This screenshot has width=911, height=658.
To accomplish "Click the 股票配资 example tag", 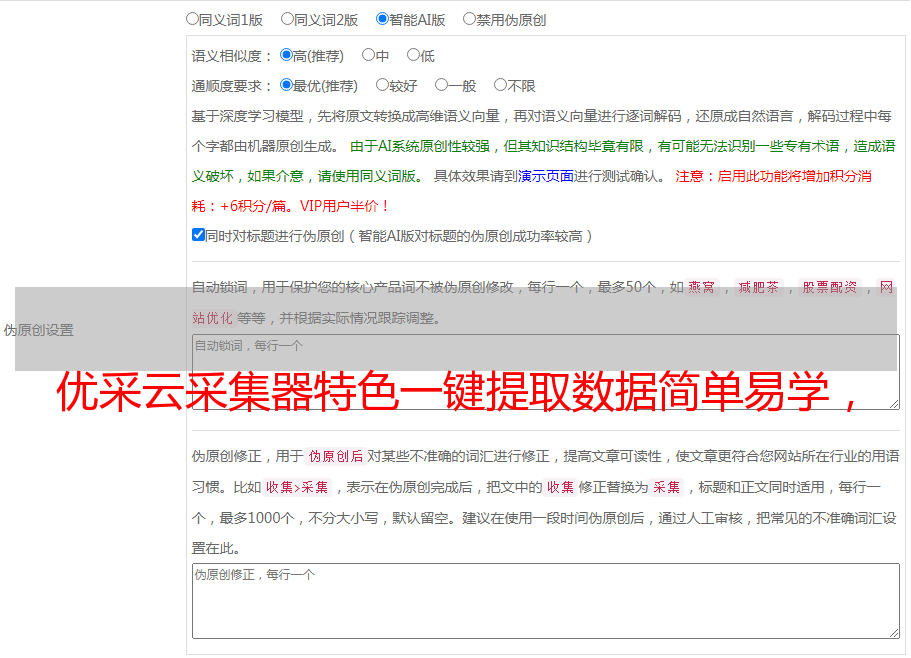I will click(830, 287).
